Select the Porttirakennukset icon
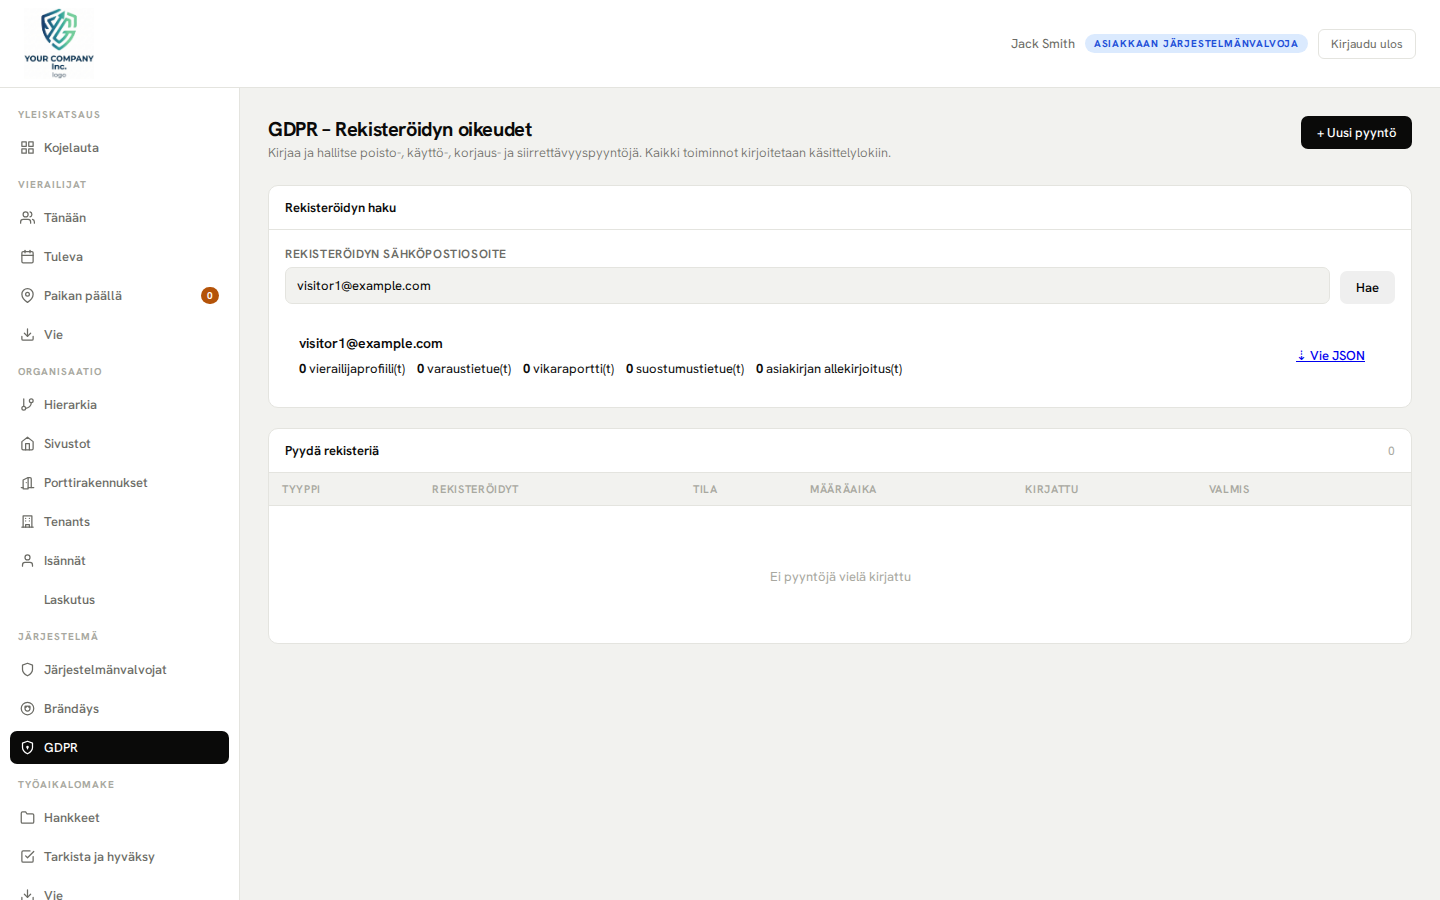1440x900 pixels. click(x=27, y=482)
